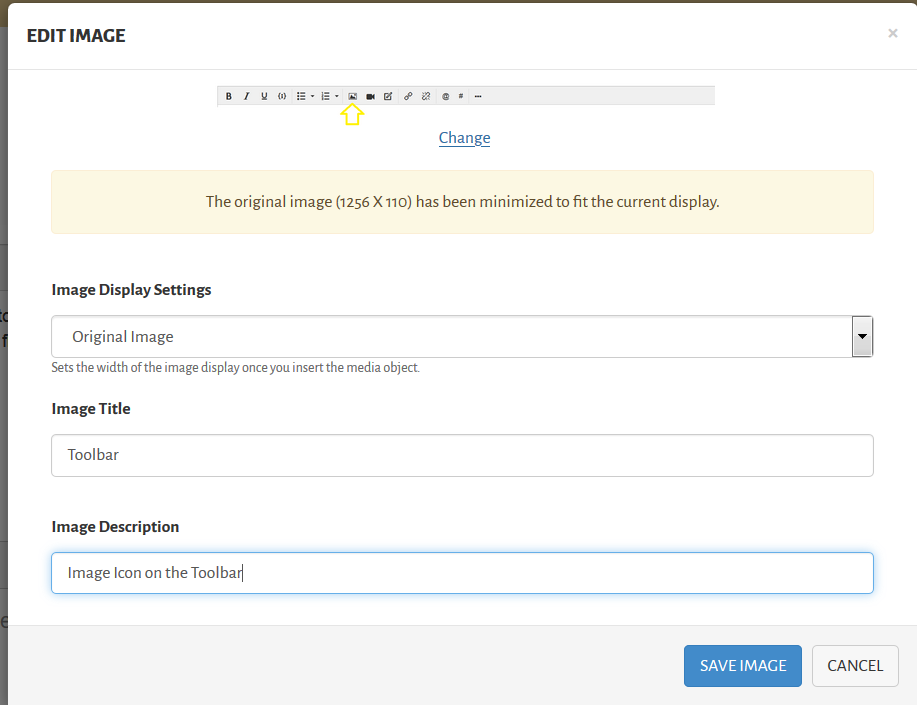Open the Image Display Settings dropdown
Screen dimensions: 917x705
(462, 336)
